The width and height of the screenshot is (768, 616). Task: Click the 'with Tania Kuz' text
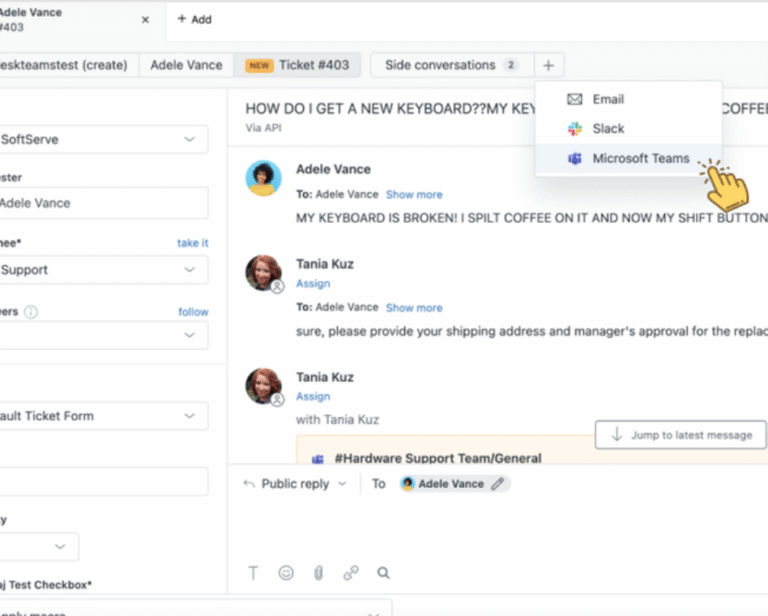(337, 420)
